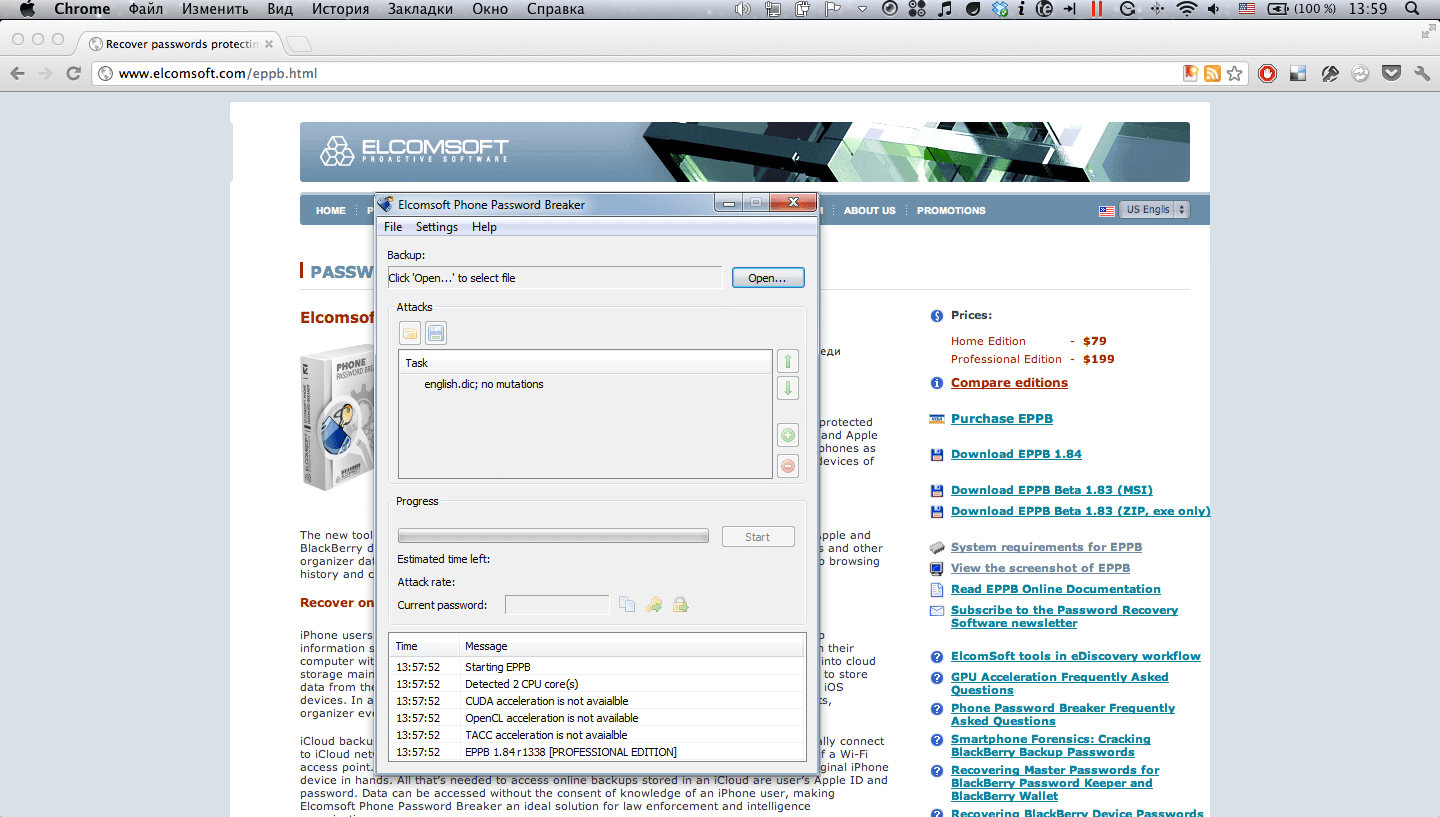Click the Pocket extension icon
The height and width of the screenshot is (817, 1440).
(1391, 73)
